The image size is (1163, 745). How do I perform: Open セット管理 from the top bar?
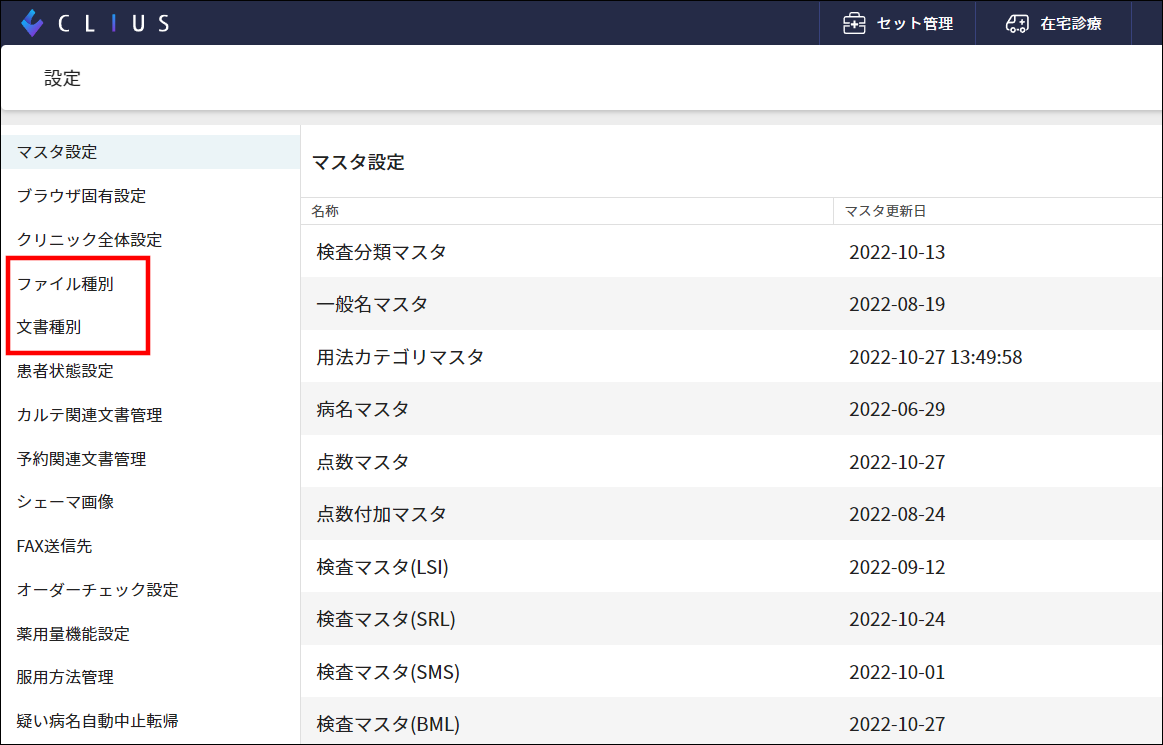coord(897,22)
